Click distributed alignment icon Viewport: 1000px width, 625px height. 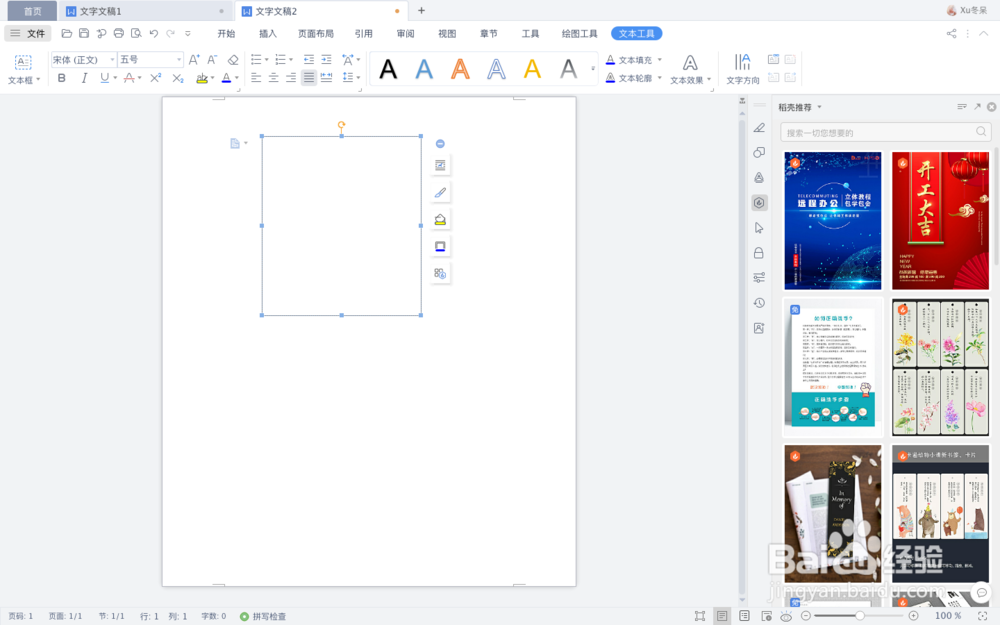(x=326, y=78)
